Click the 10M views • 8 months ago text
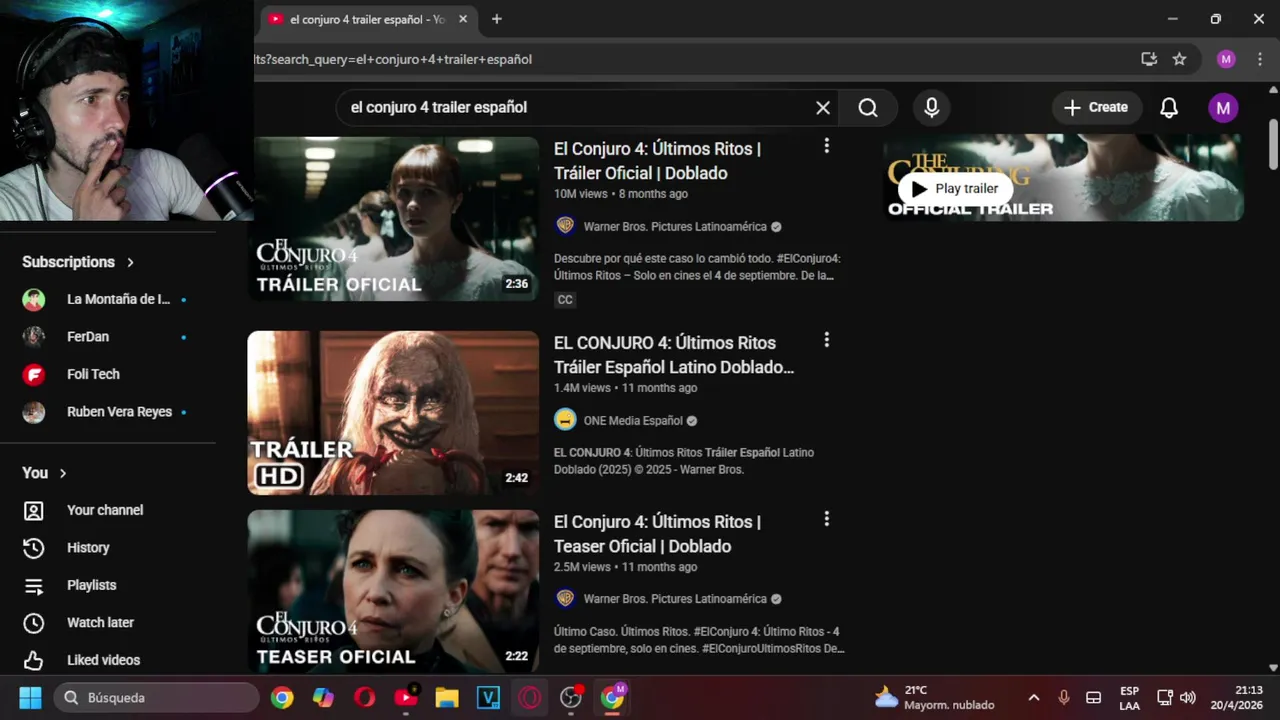Screen dimensions: 1280x720 [x=620, y=194]
